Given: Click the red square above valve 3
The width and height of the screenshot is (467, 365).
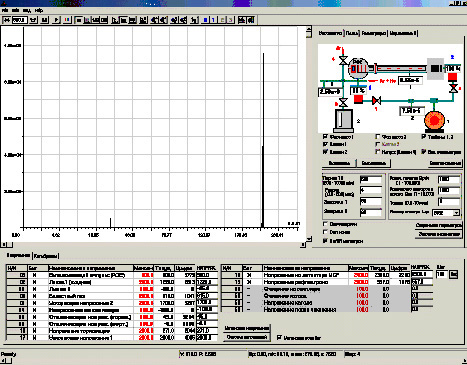Looking at the screenshot, I should pyautogui.click(x=452, y=77).
